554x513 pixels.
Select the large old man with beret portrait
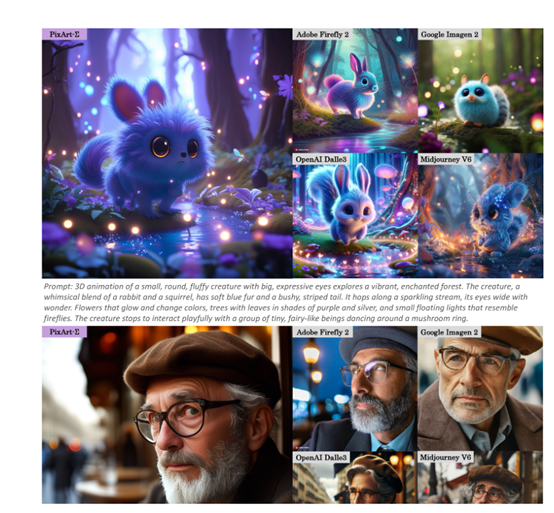click(x=167, y=415)
